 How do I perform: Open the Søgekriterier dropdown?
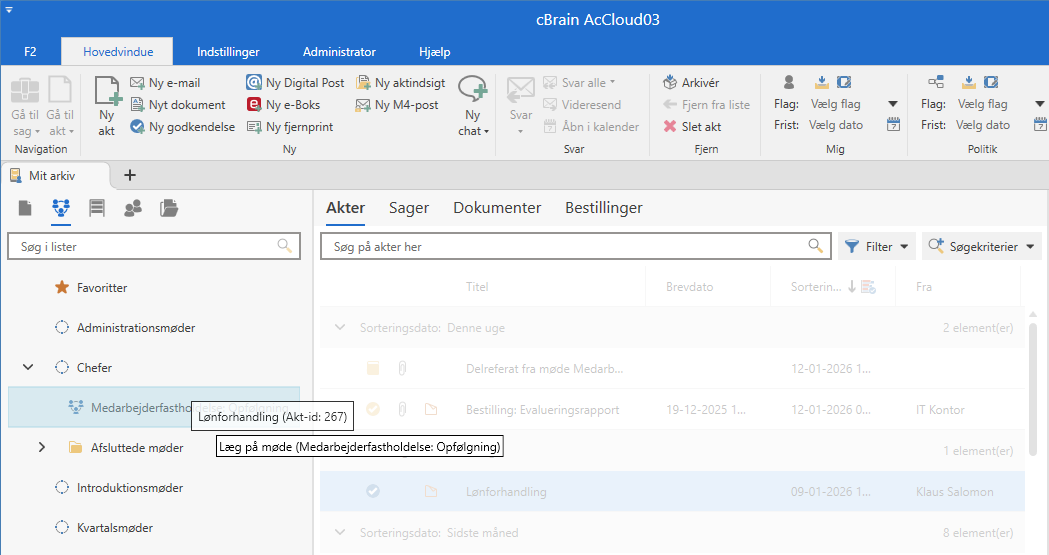click(x=980, y=247)
